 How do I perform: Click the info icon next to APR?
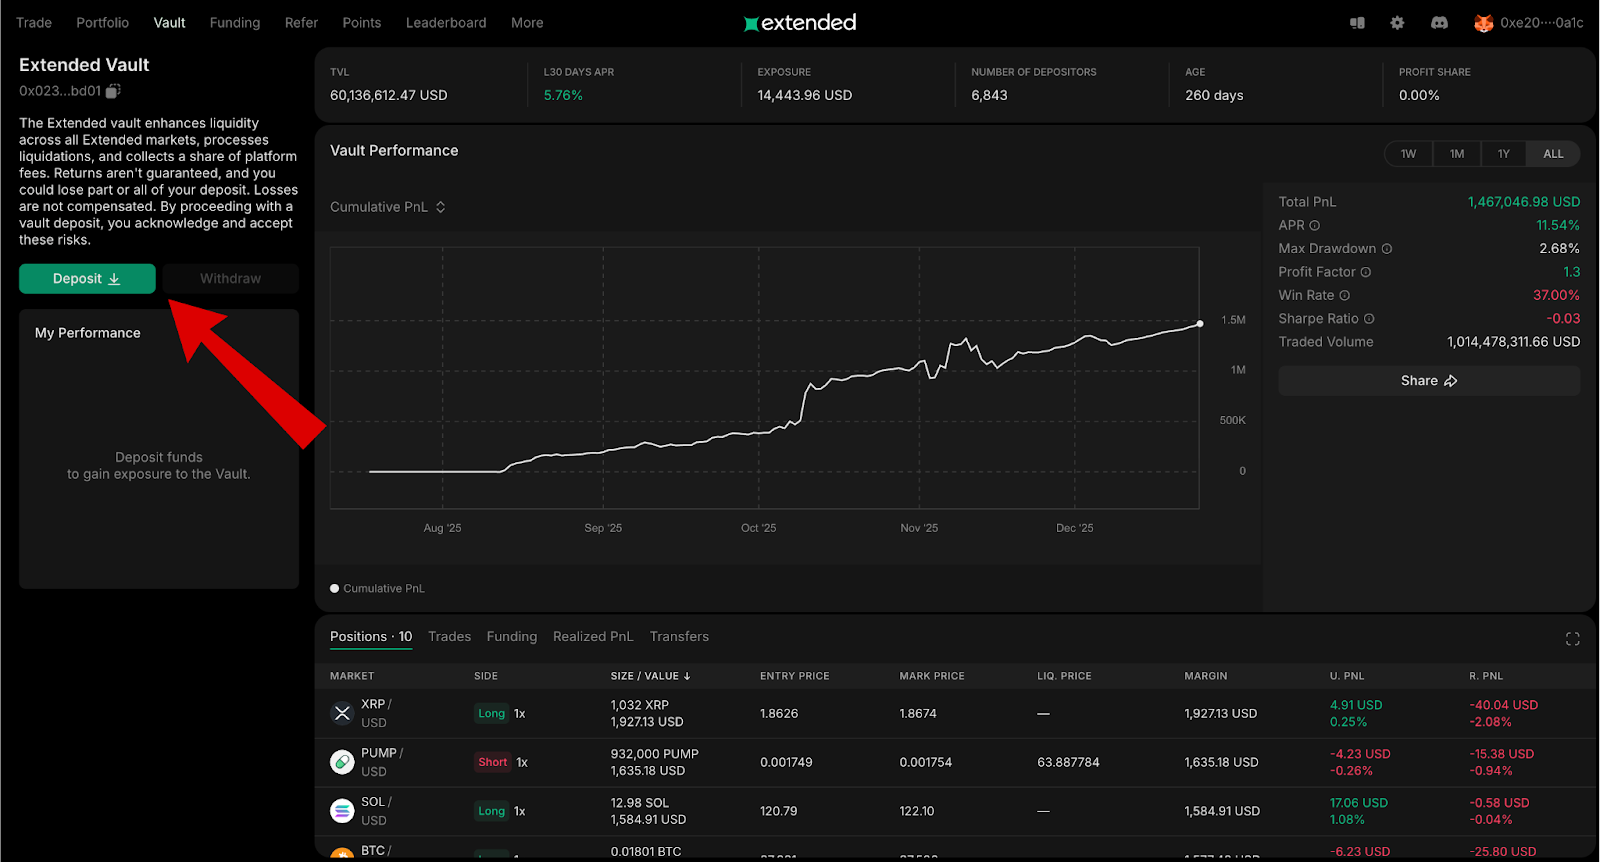tap(1315, 226)
